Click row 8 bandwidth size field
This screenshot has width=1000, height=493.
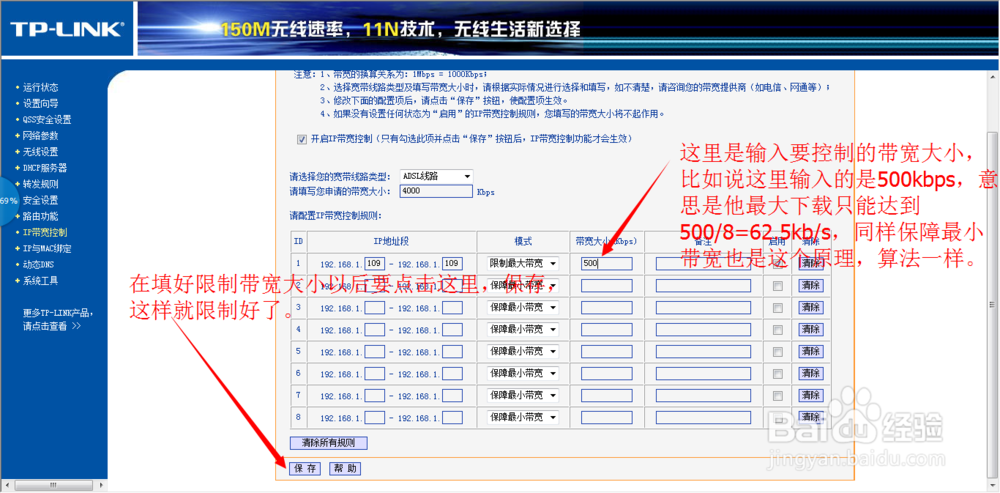pos(607,417)
